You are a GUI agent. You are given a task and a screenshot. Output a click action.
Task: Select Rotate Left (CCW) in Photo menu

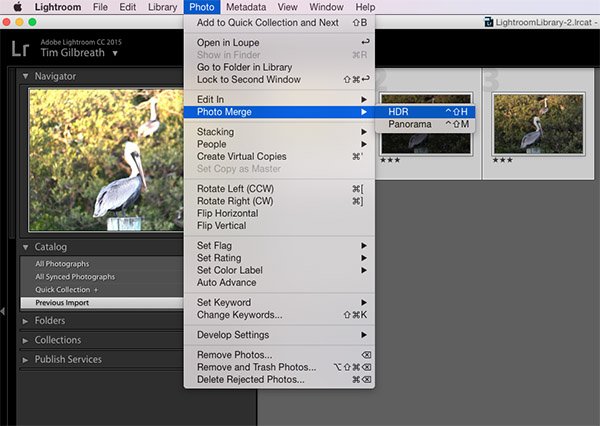pos(234,189)
